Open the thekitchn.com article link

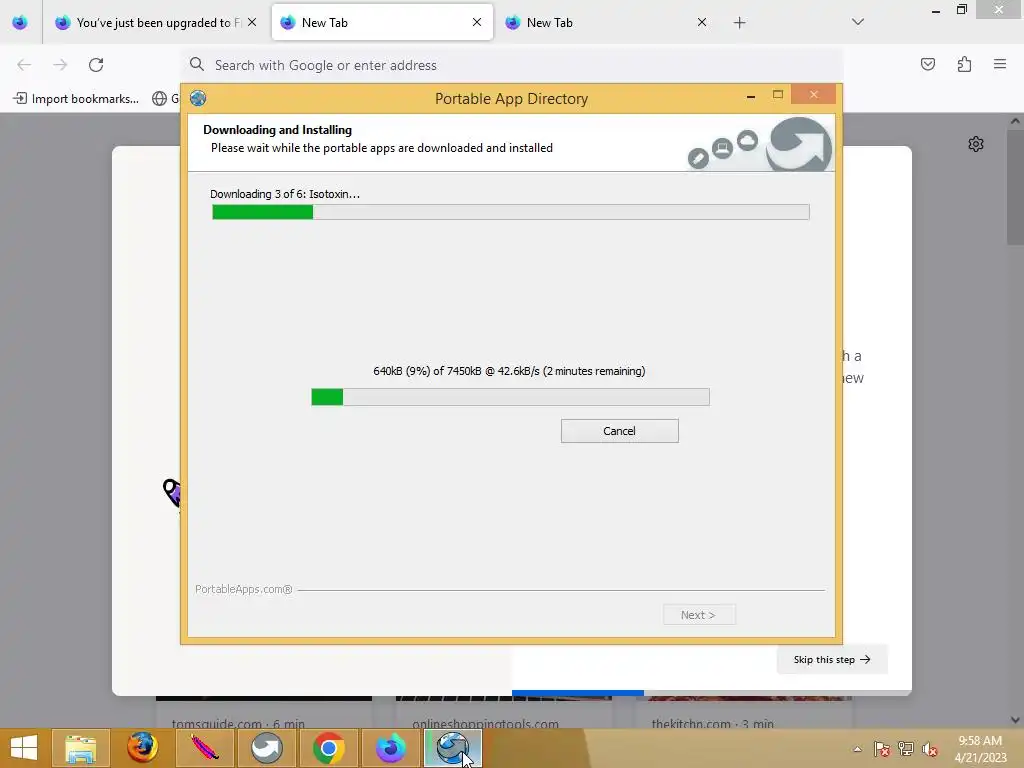pos(712,724)
